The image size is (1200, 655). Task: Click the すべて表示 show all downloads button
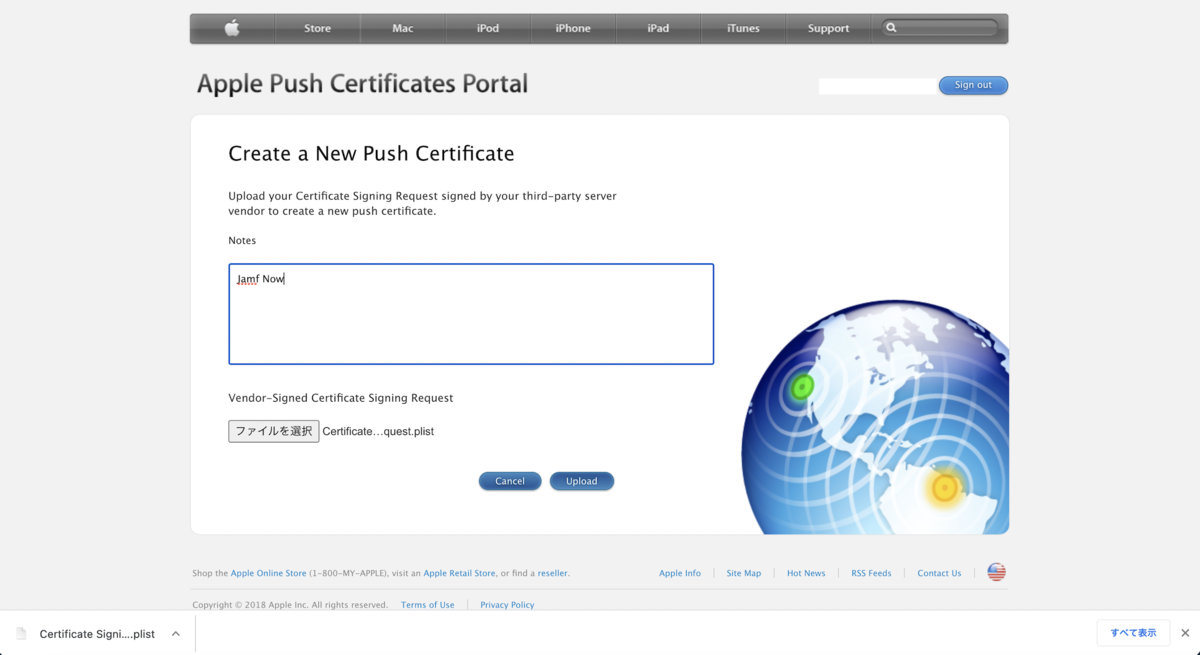coord(1133,633)
